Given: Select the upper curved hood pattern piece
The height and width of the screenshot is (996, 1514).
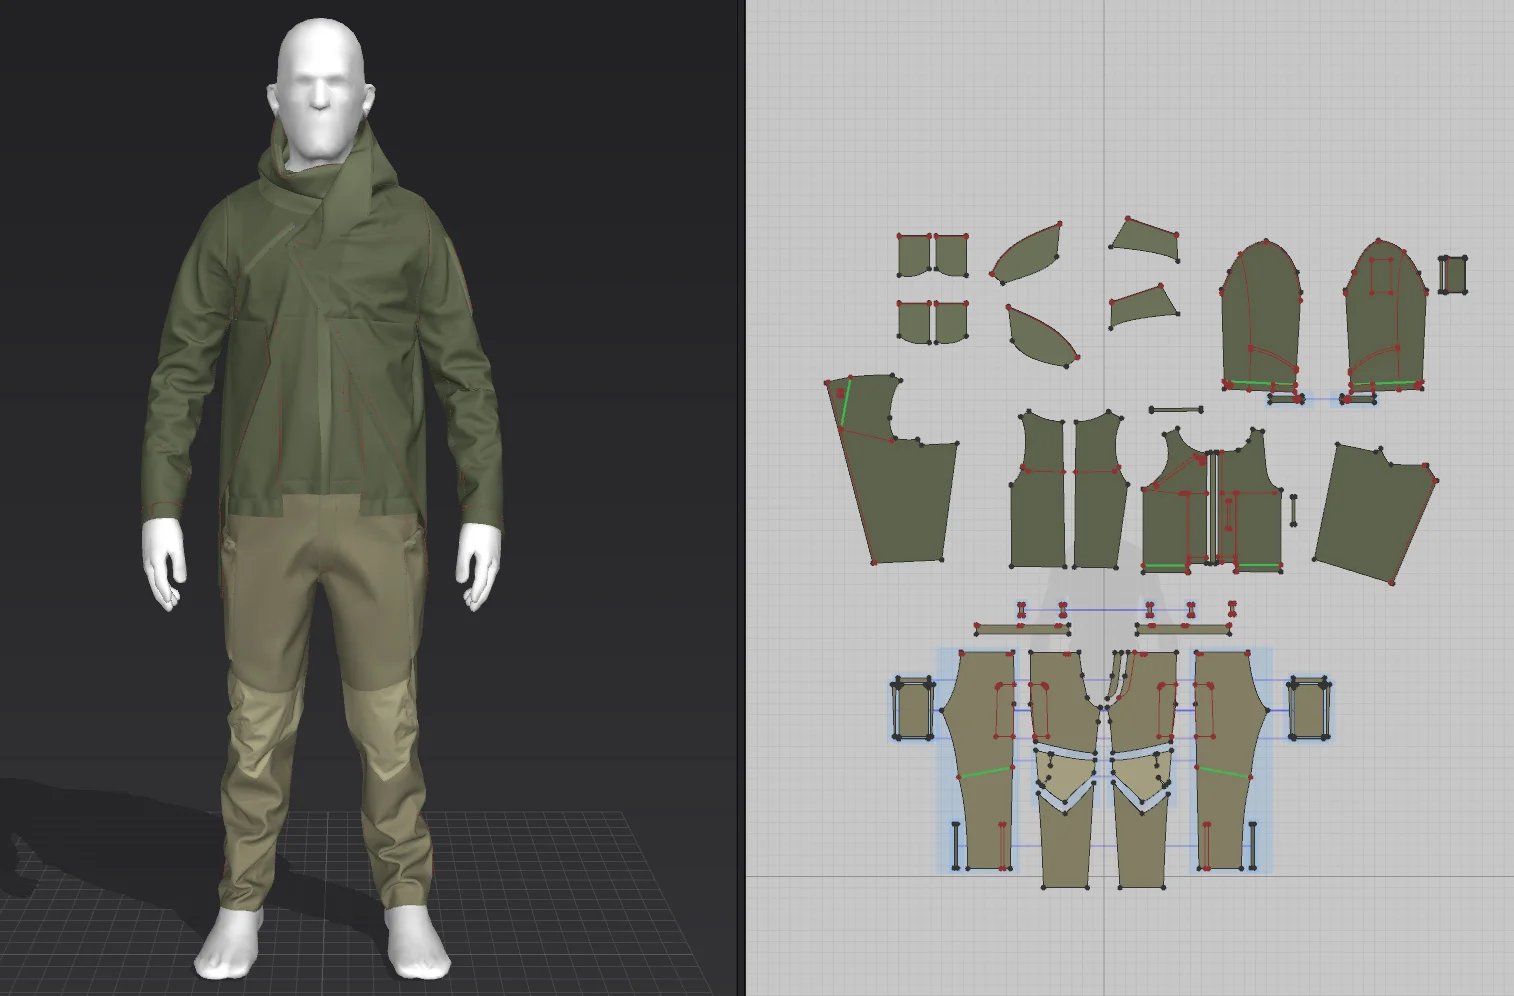Looking at the screenshot, I should pyautogui.click(x=1026, y=252).
